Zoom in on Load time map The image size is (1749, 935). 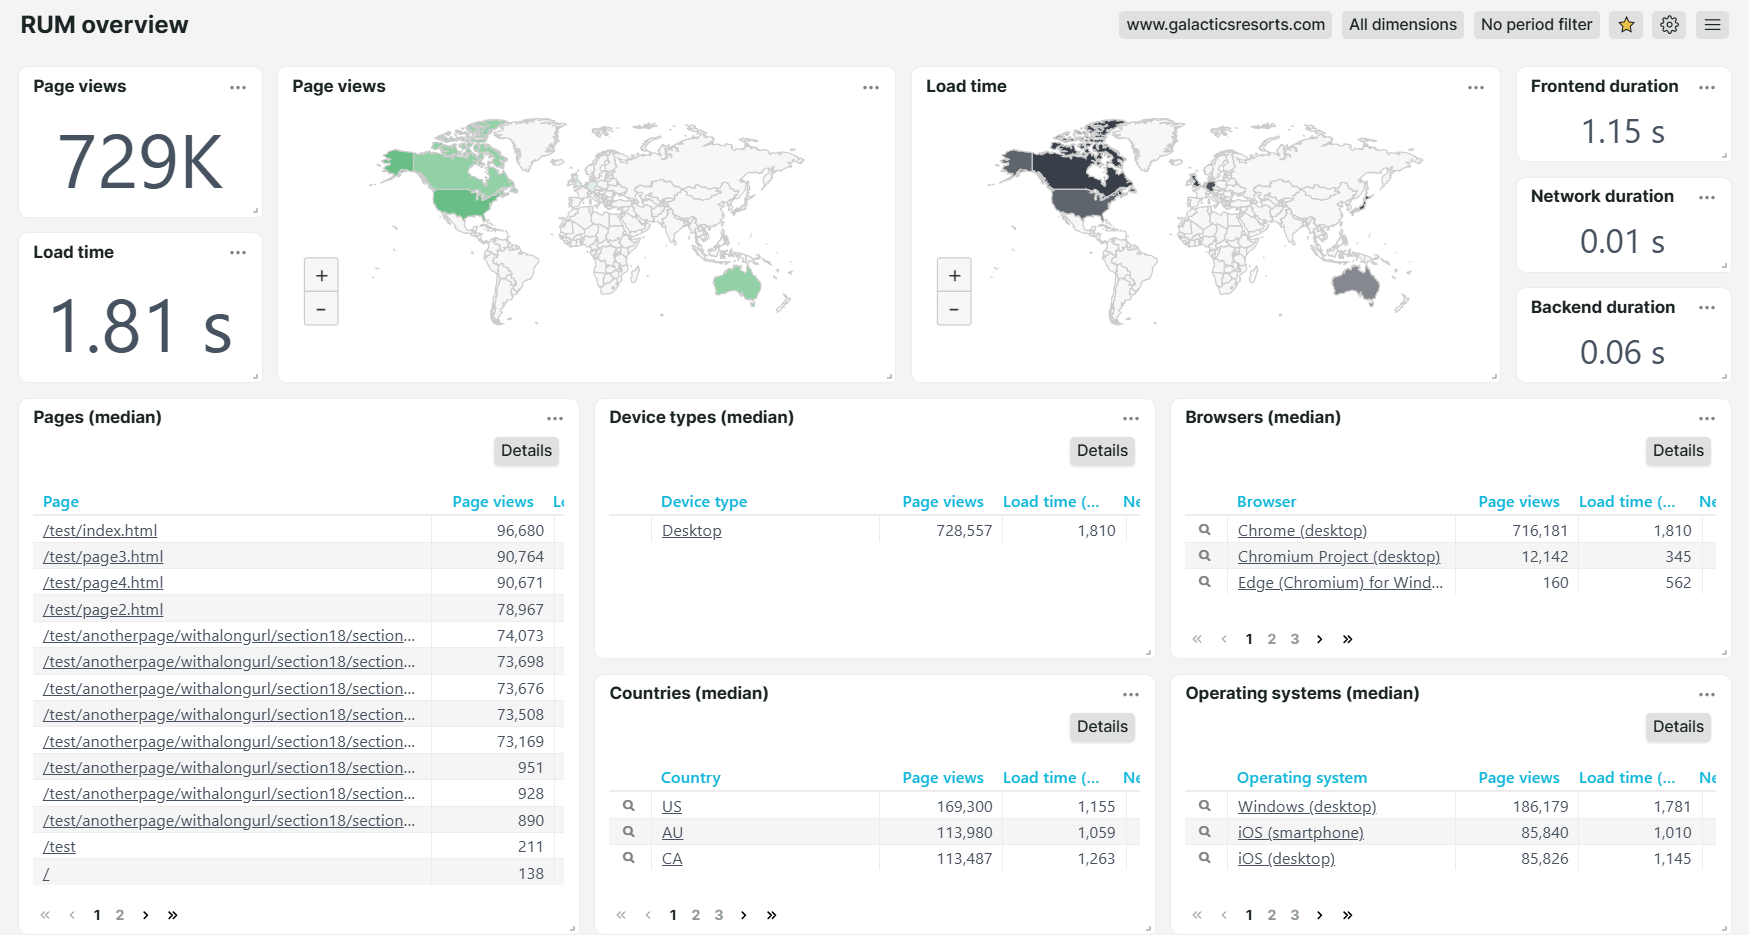(x=954, y=275)
